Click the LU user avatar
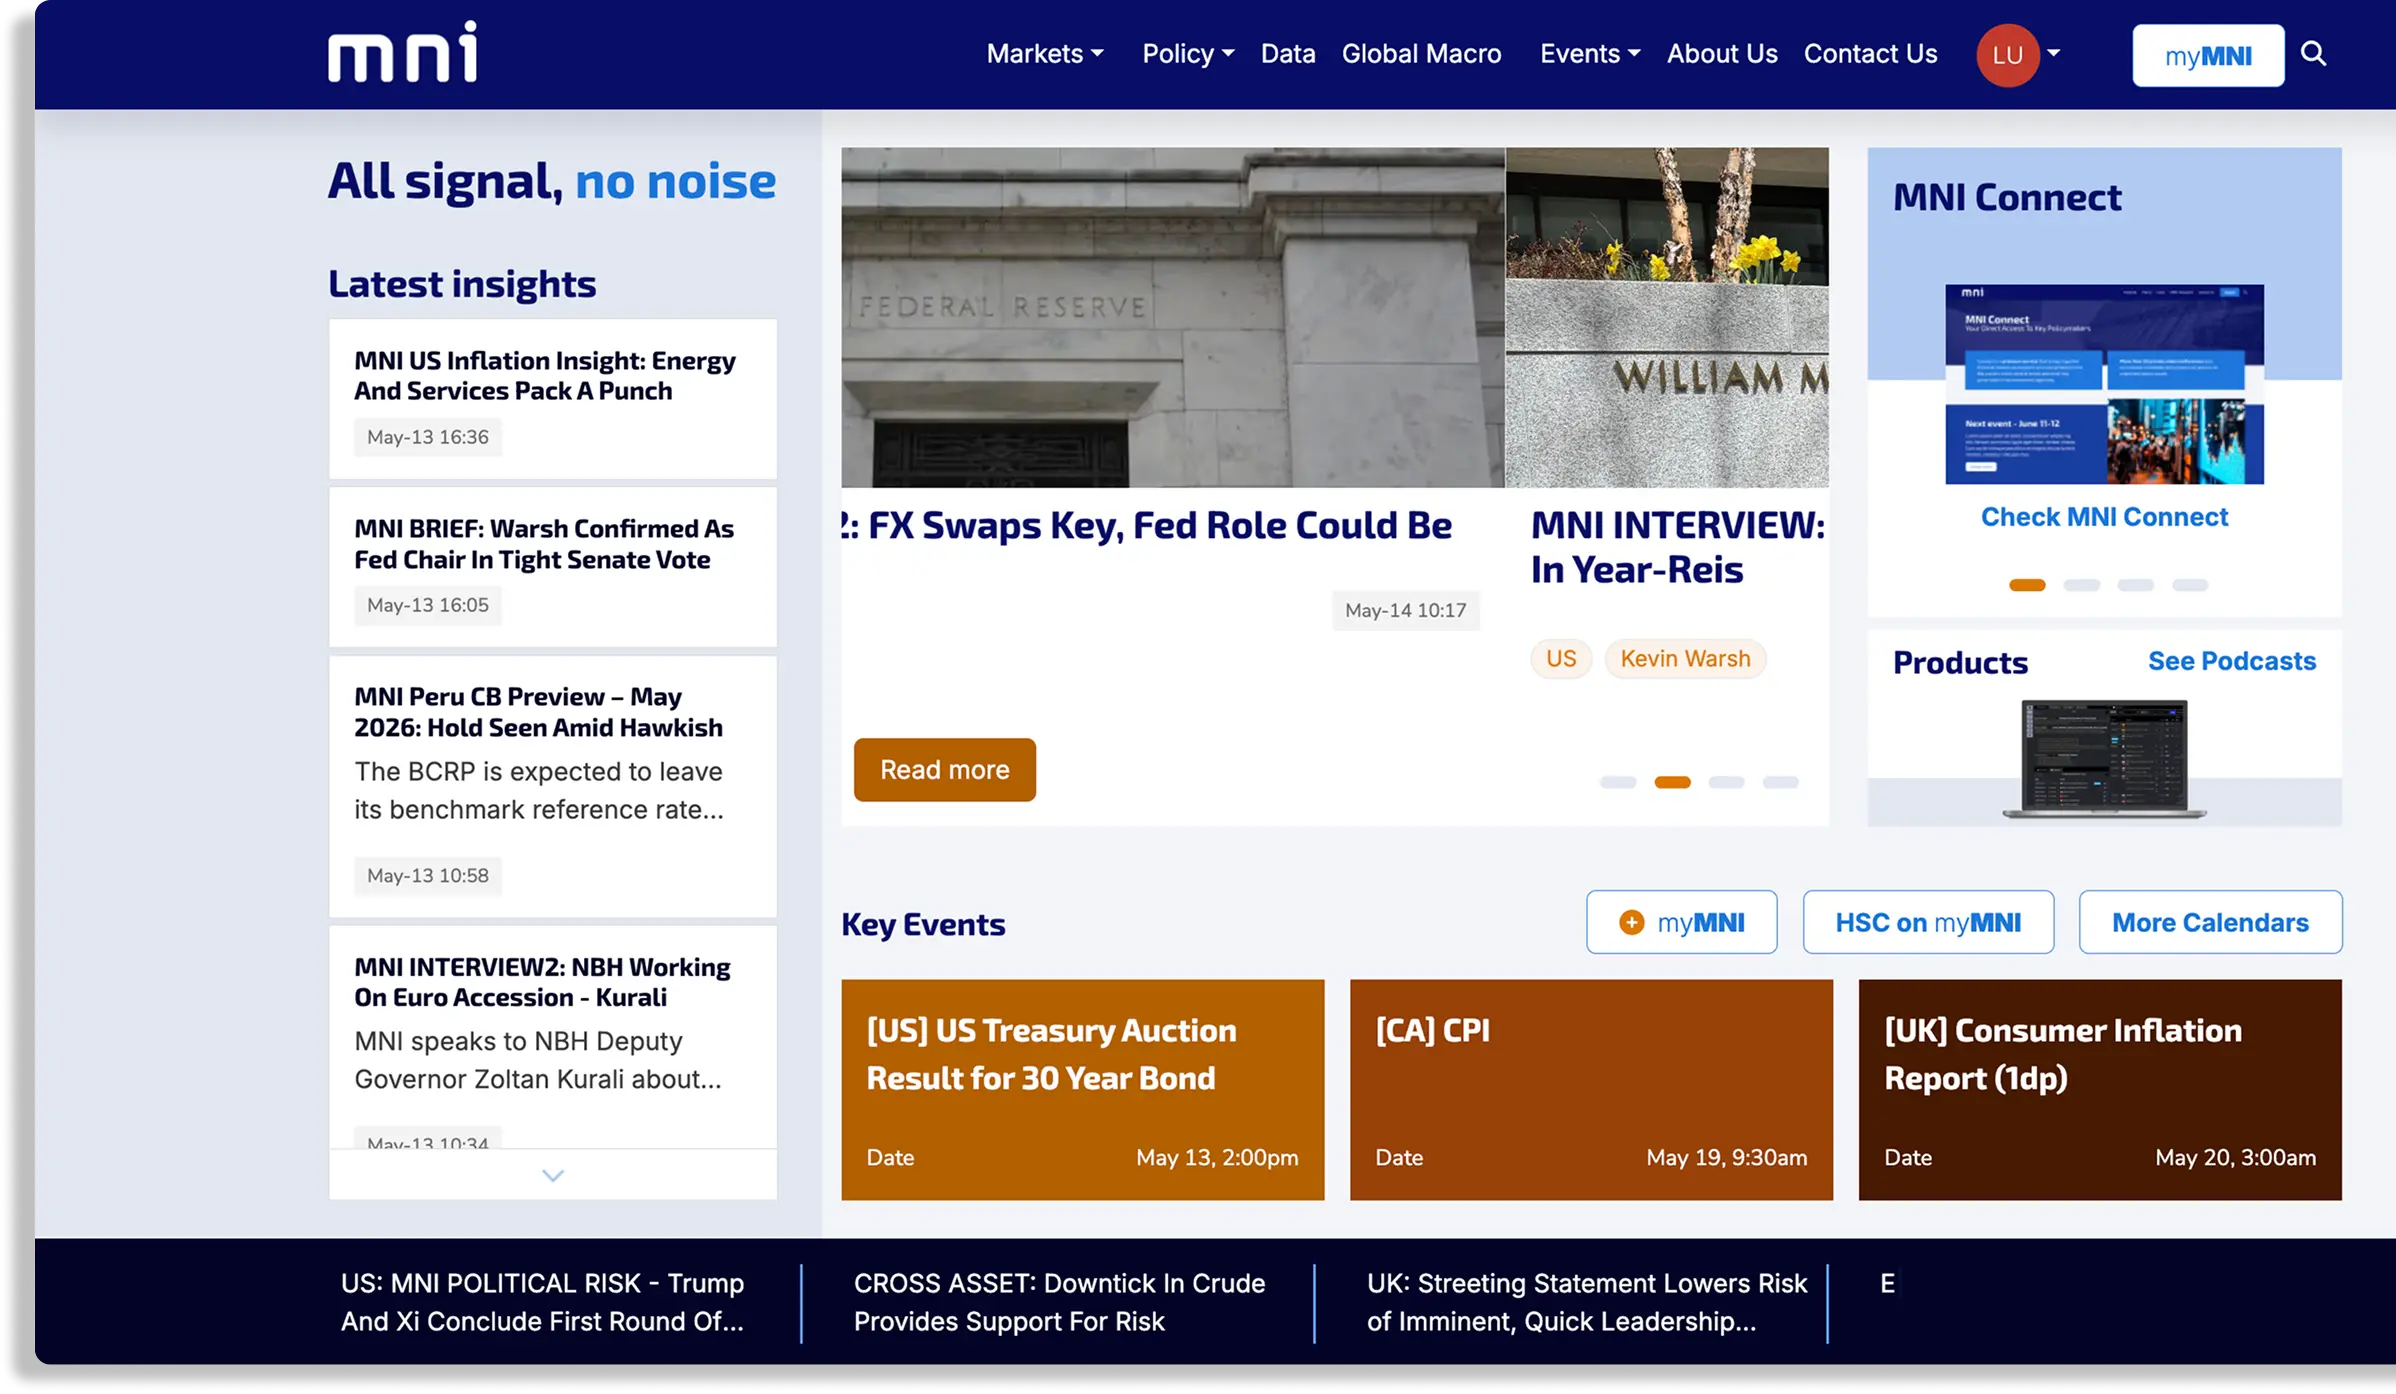 tap(2007, 55)
